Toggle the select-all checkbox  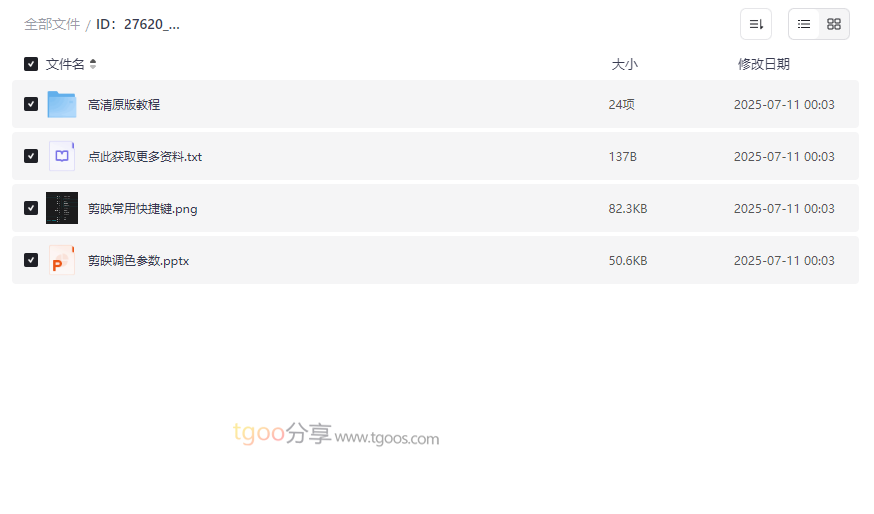tap(31, 64)
